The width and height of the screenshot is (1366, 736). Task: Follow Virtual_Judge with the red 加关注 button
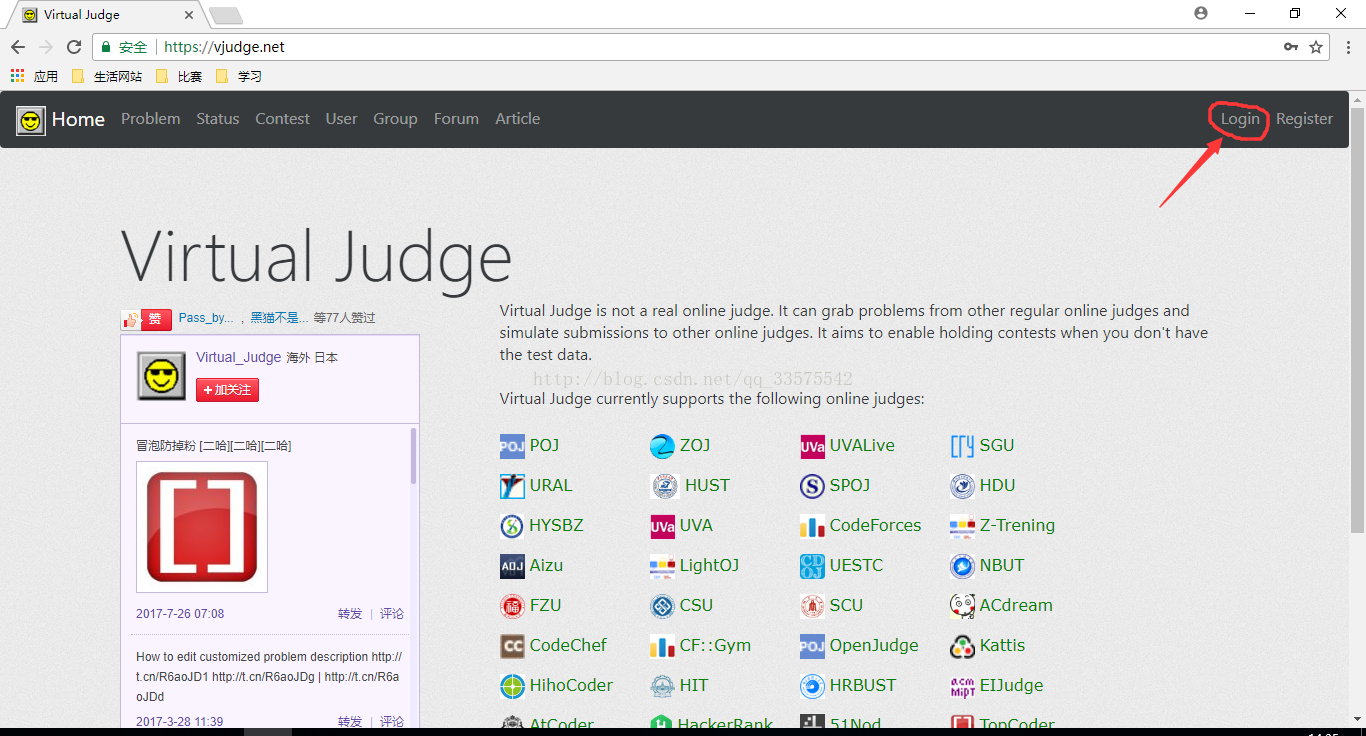pyautogui.click(x=227, y=390)
